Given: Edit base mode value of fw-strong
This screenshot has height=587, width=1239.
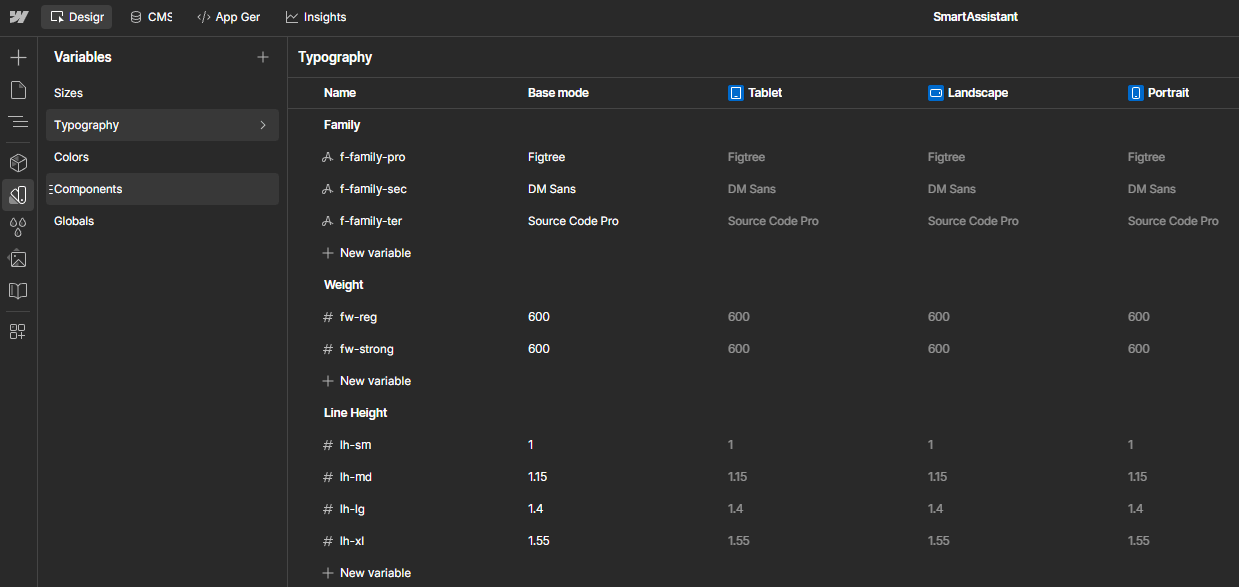Looking at the screenshot, I should click(x=539, y=349).
